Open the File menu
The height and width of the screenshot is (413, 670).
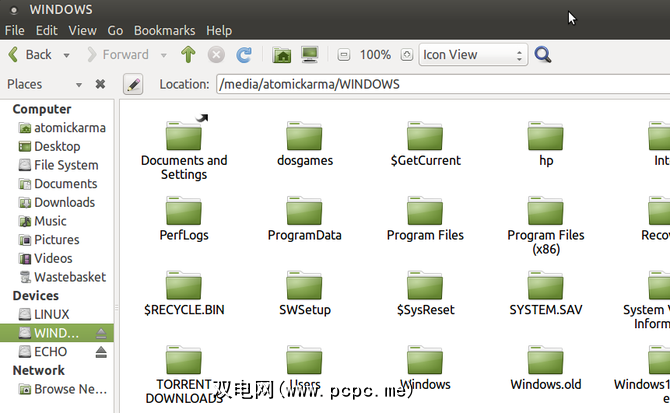pyautogui.click(x=15, y=31)
